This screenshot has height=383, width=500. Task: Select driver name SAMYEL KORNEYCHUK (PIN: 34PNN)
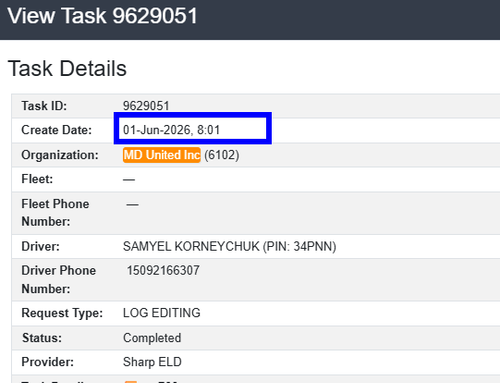[229, 246]
